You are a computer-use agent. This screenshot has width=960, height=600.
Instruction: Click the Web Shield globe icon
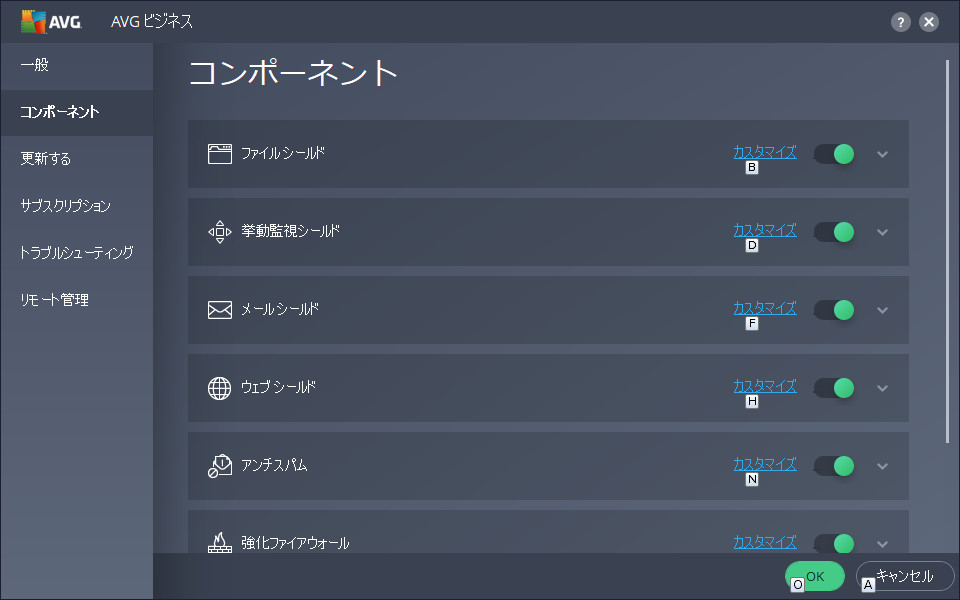click(x=220, y=388)
